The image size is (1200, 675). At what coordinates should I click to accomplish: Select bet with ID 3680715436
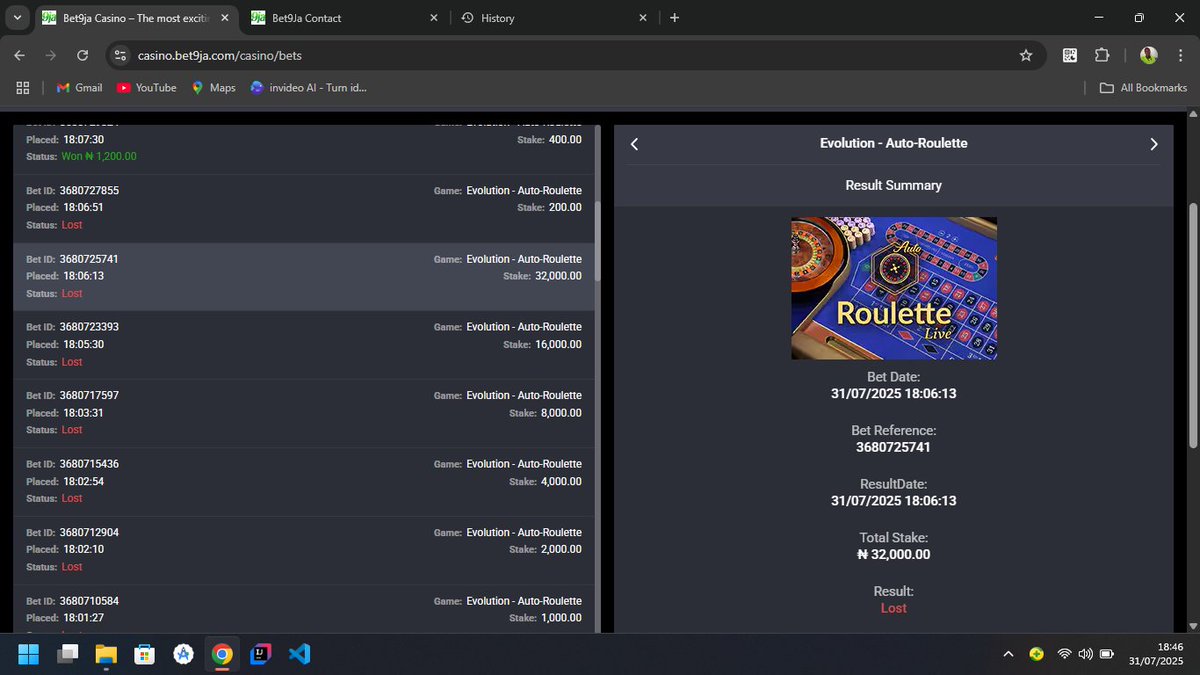304,482
